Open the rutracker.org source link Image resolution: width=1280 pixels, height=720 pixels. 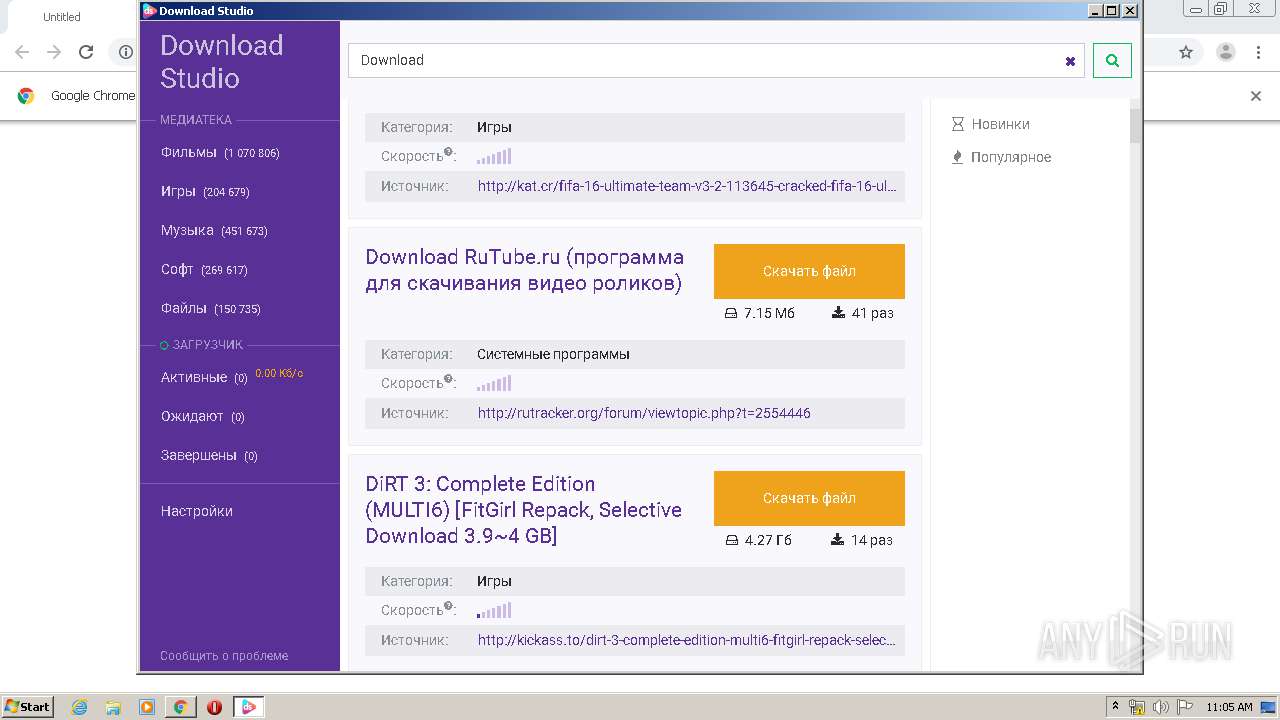click(644, 413)
